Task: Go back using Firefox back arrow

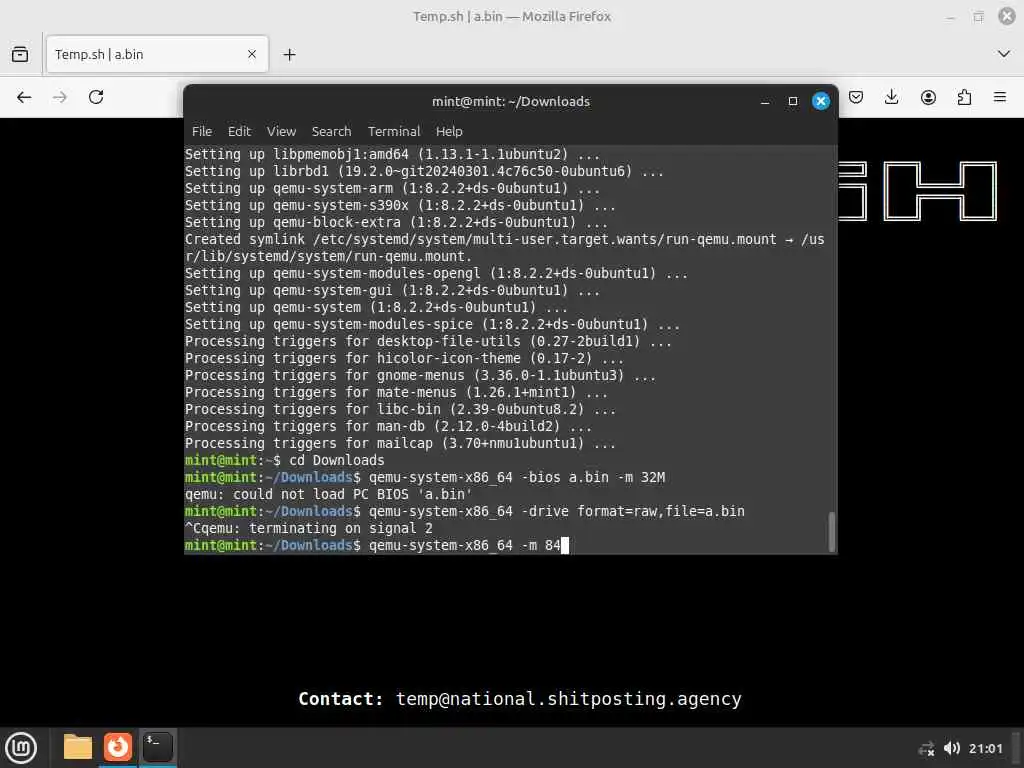Action: 24,97
